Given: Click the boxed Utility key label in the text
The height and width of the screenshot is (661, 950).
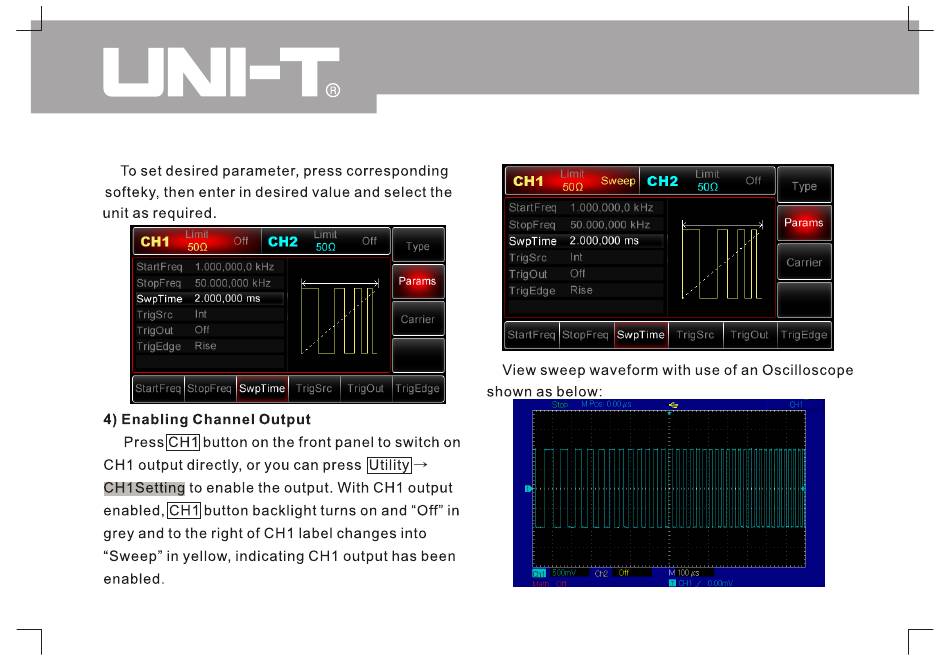Looking at the screenshot, I should tap(389, 465).
